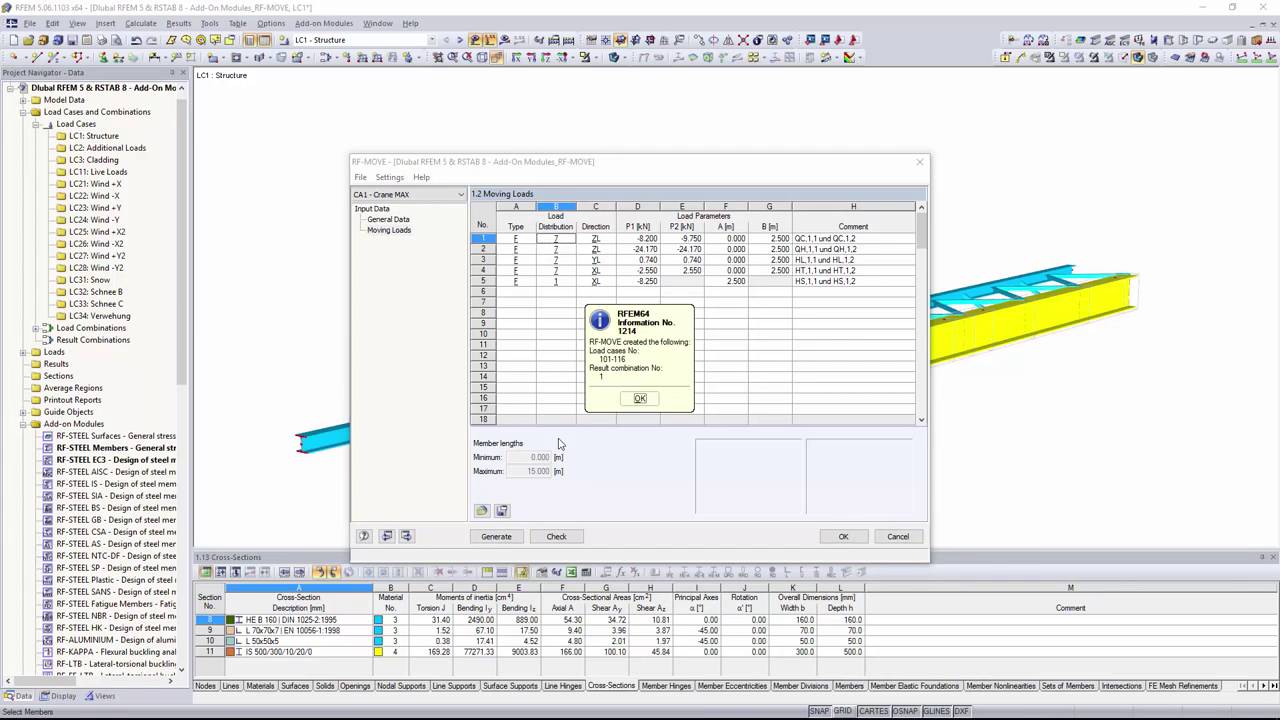Go to next load case arrow
The height and width of the screenshot is (720, 1280).
pyautogui.click(x=460, y=40)
